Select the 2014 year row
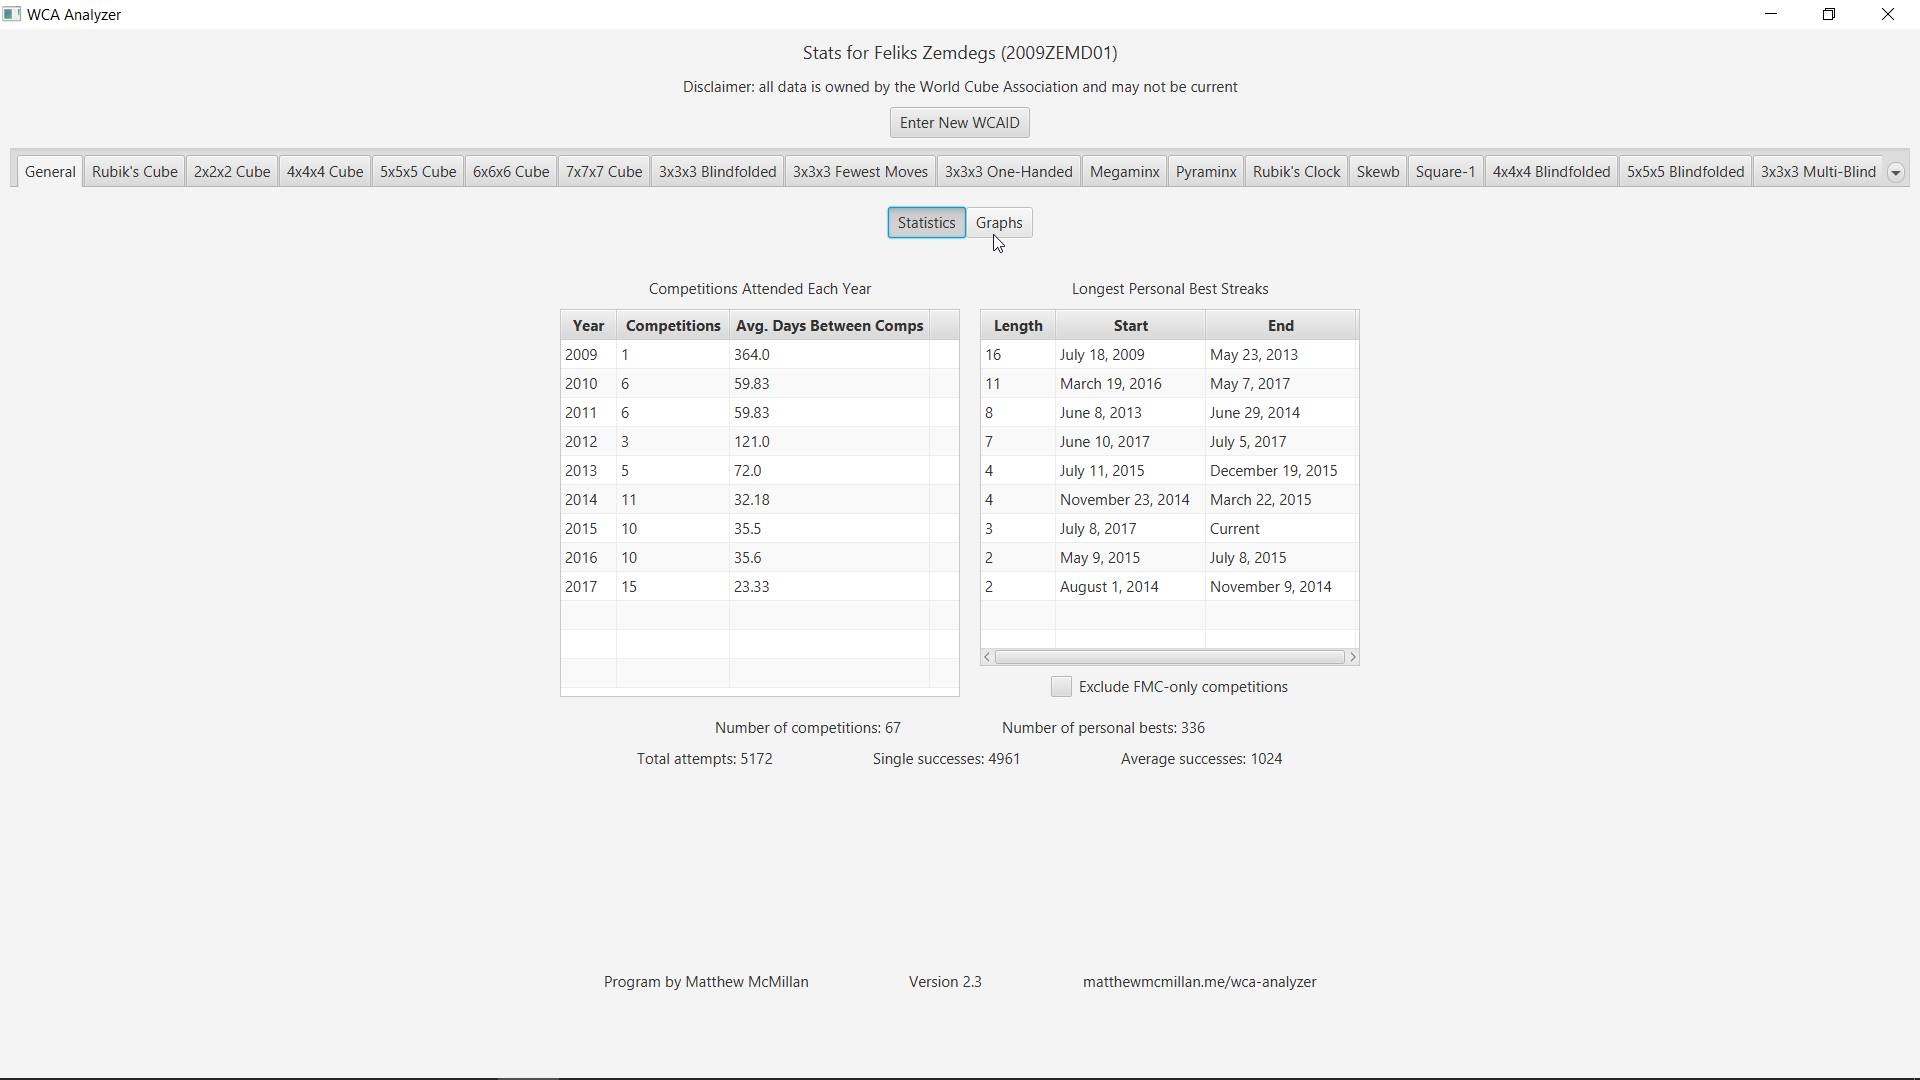Image resolution: width=1920 pixels, height=1080 pixels. click(x=759, y=500)
